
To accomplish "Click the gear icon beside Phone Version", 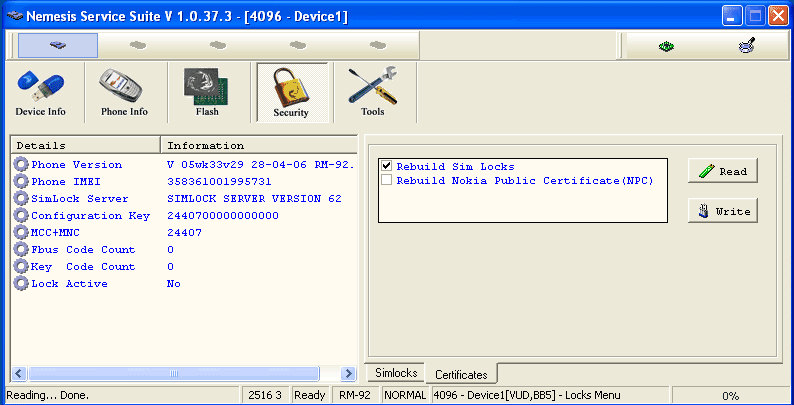I will tap(21, 165).
